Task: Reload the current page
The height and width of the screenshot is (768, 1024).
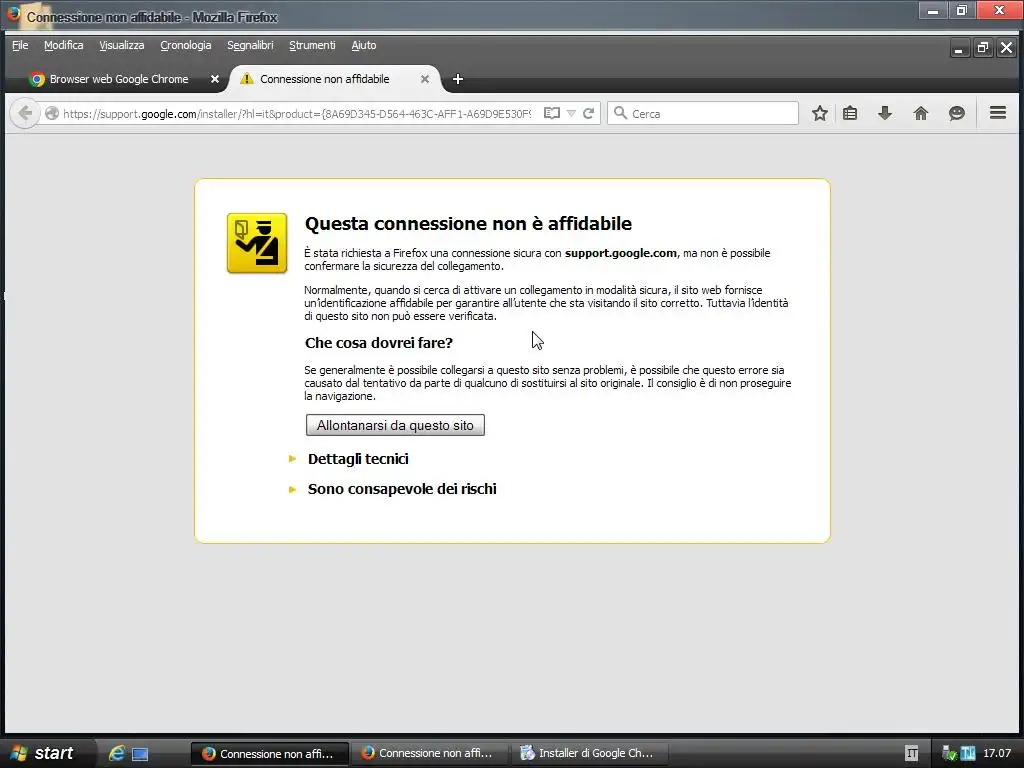Action: tap(588, 113)
